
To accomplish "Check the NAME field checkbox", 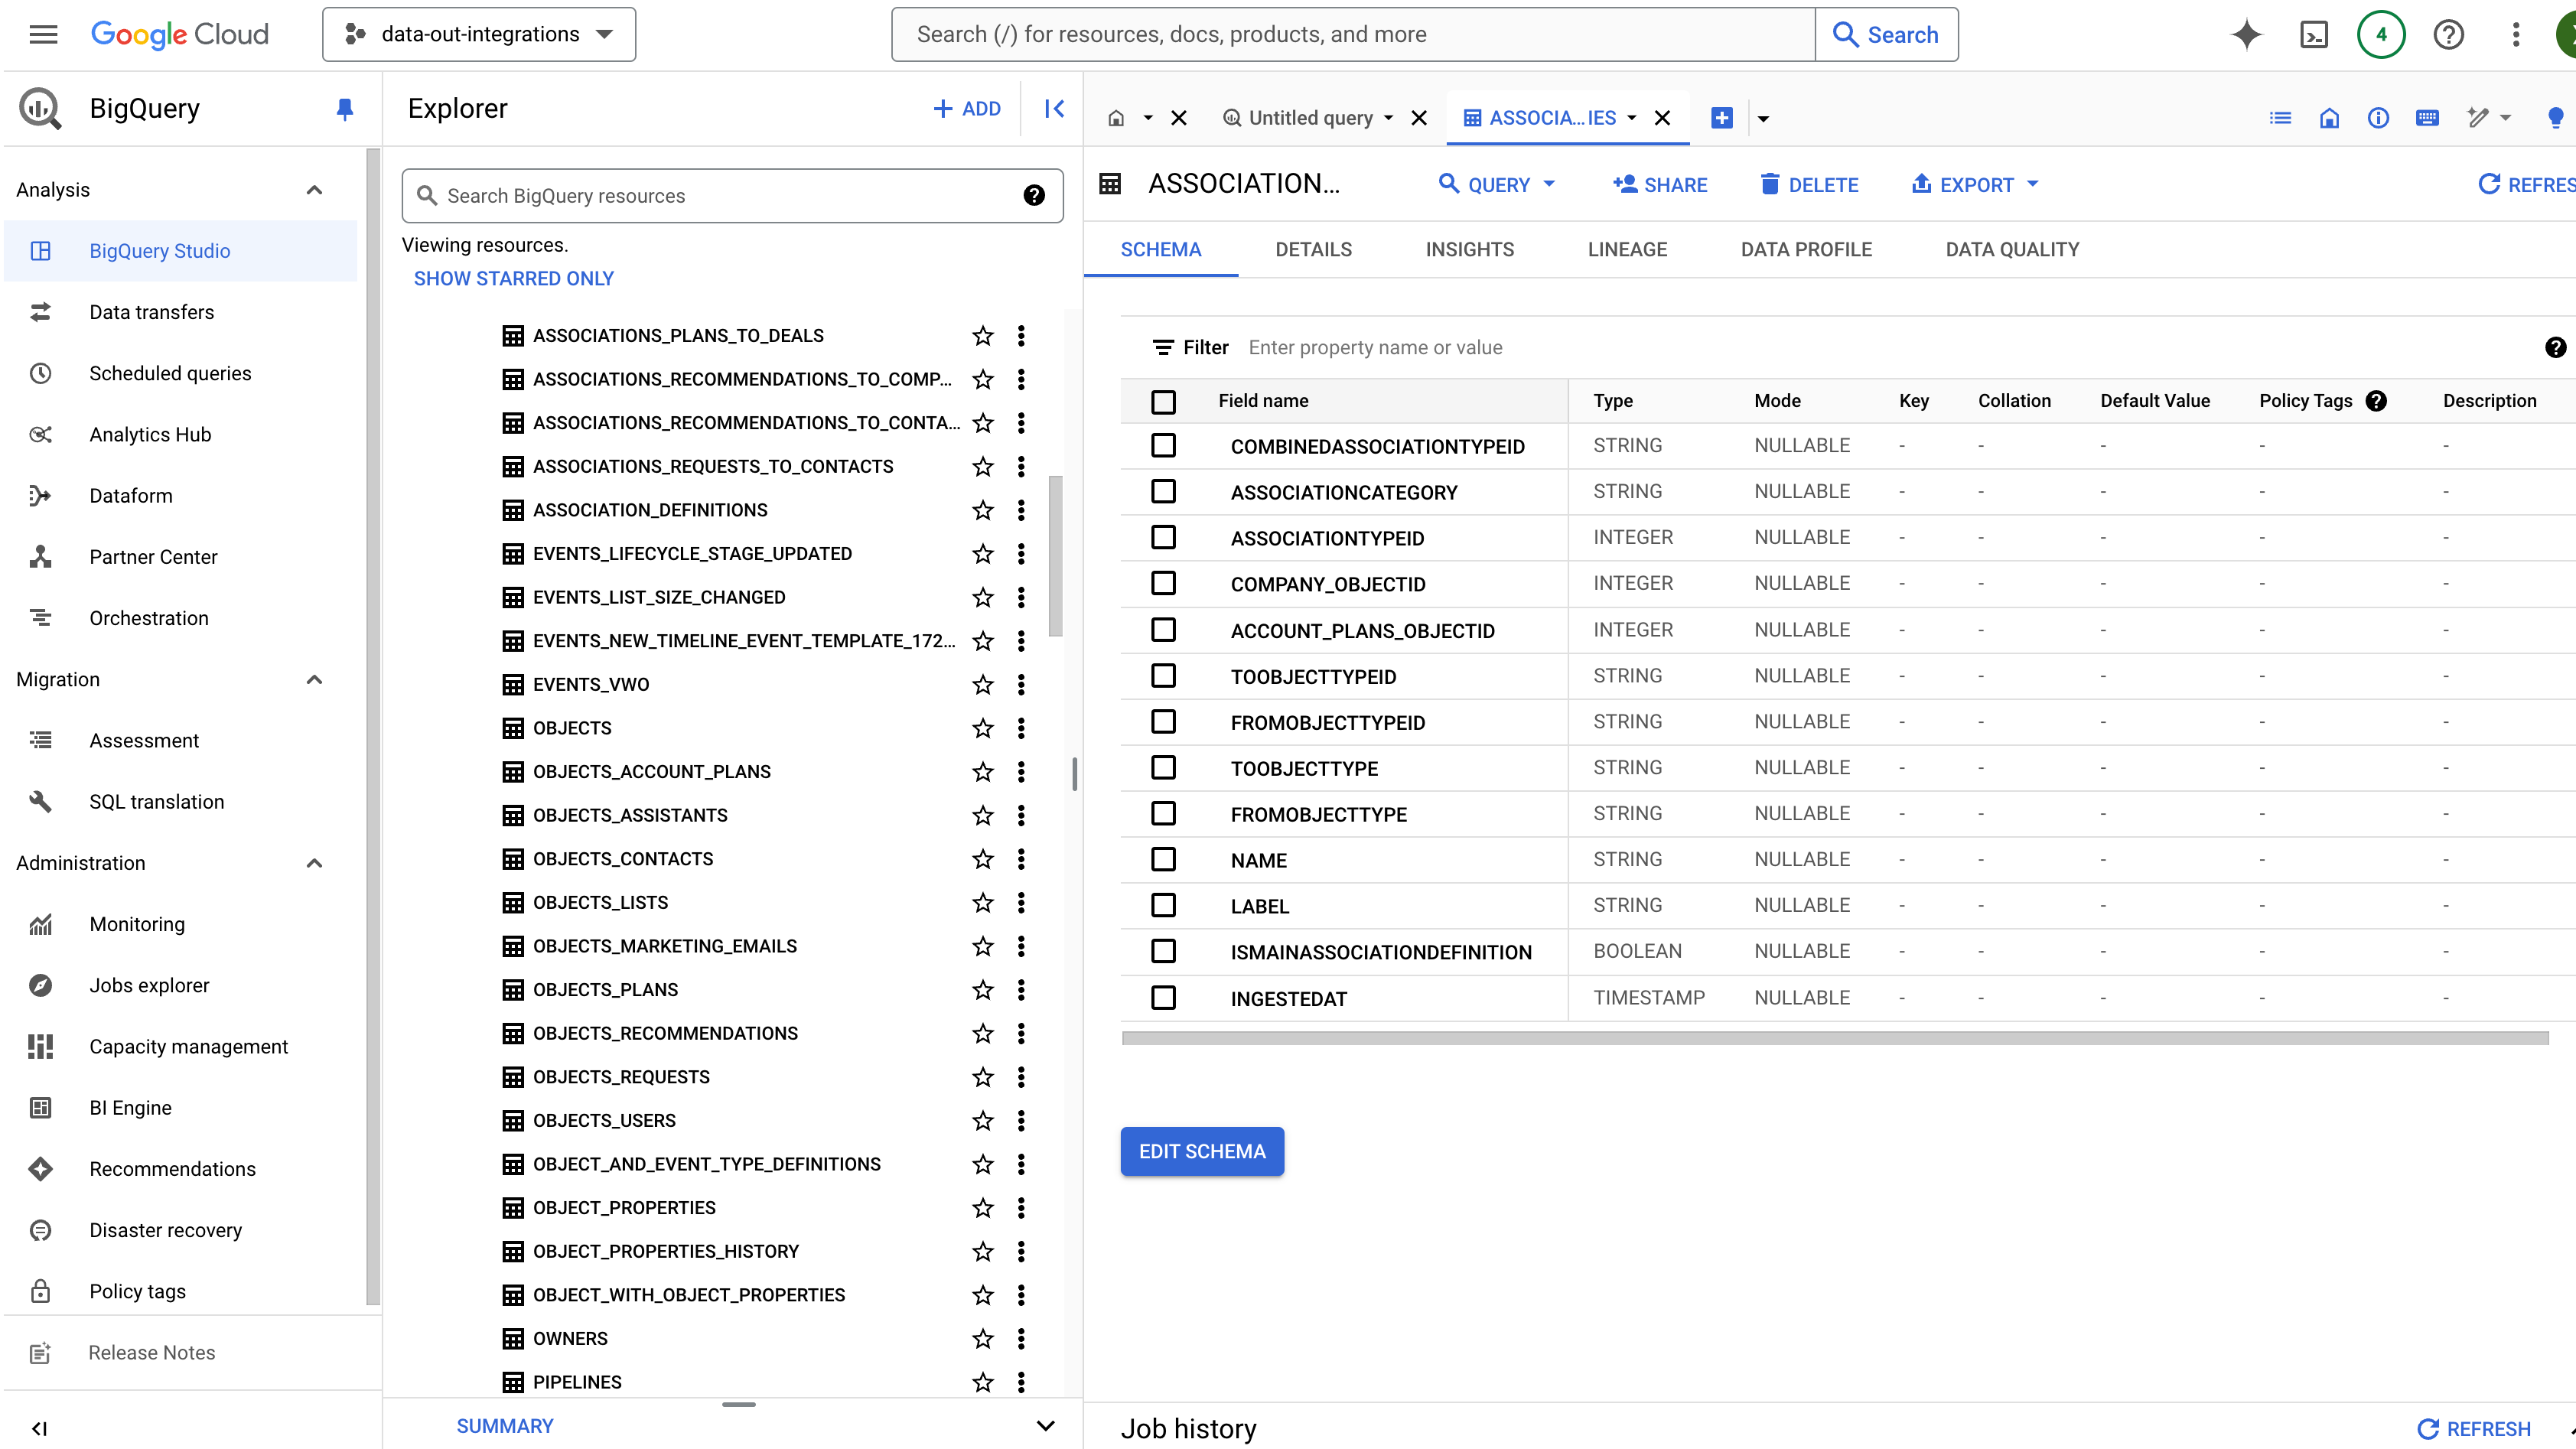I will [1163, 859].
